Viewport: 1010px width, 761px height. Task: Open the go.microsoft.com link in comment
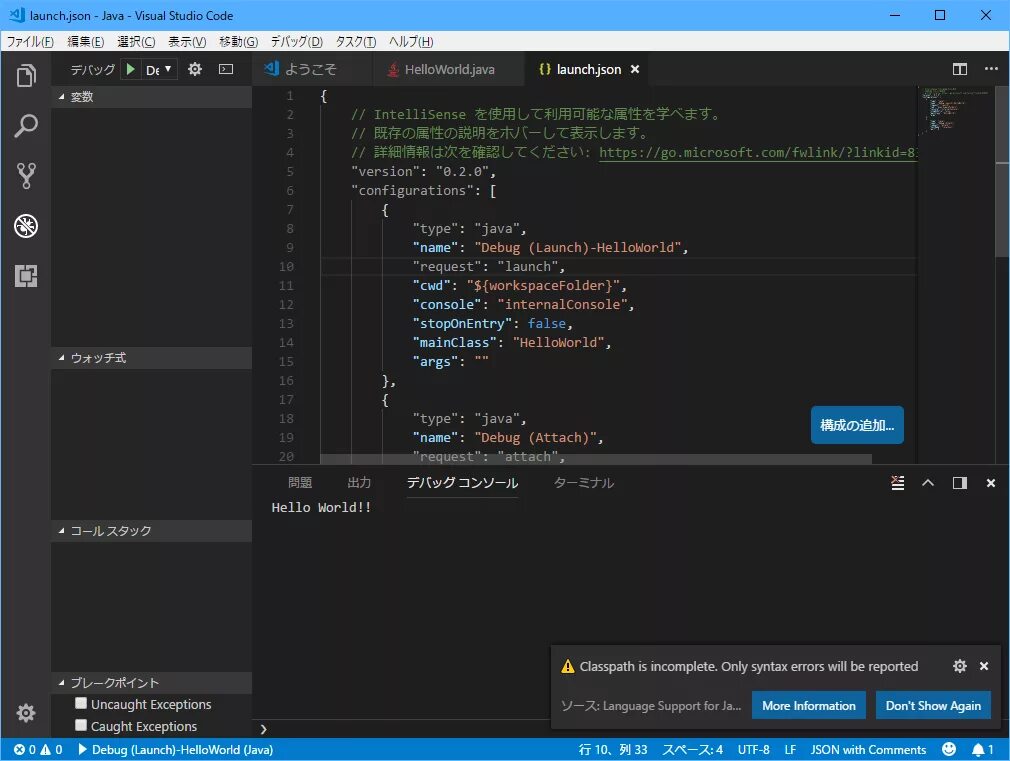[x=758, y=153]
